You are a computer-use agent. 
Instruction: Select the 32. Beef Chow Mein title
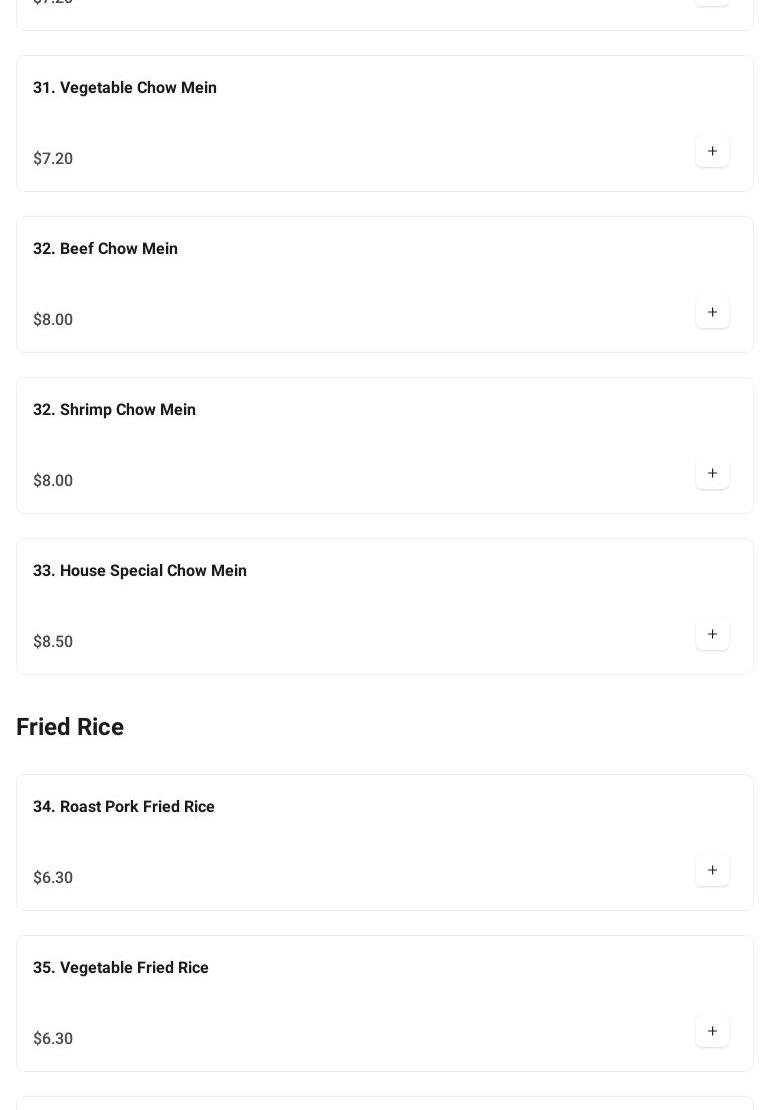coord(105,249)
